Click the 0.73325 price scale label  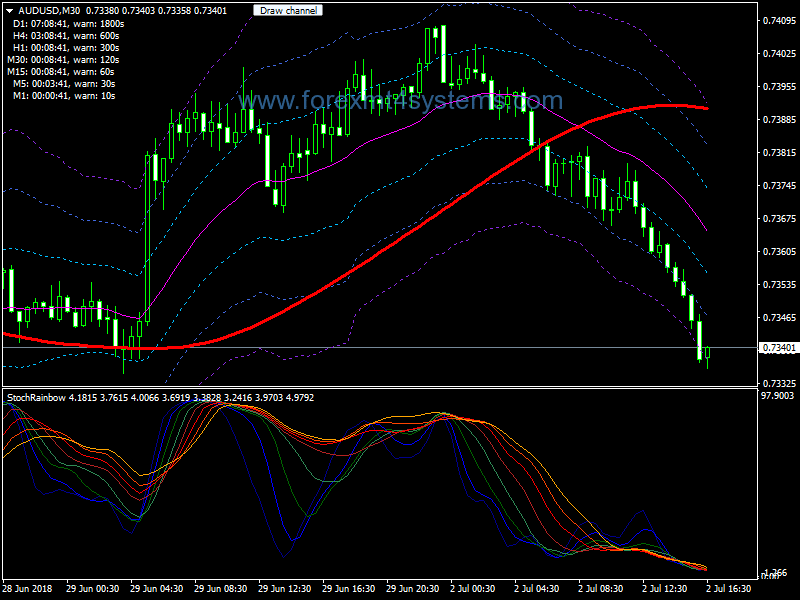click(x=778, y=383)
